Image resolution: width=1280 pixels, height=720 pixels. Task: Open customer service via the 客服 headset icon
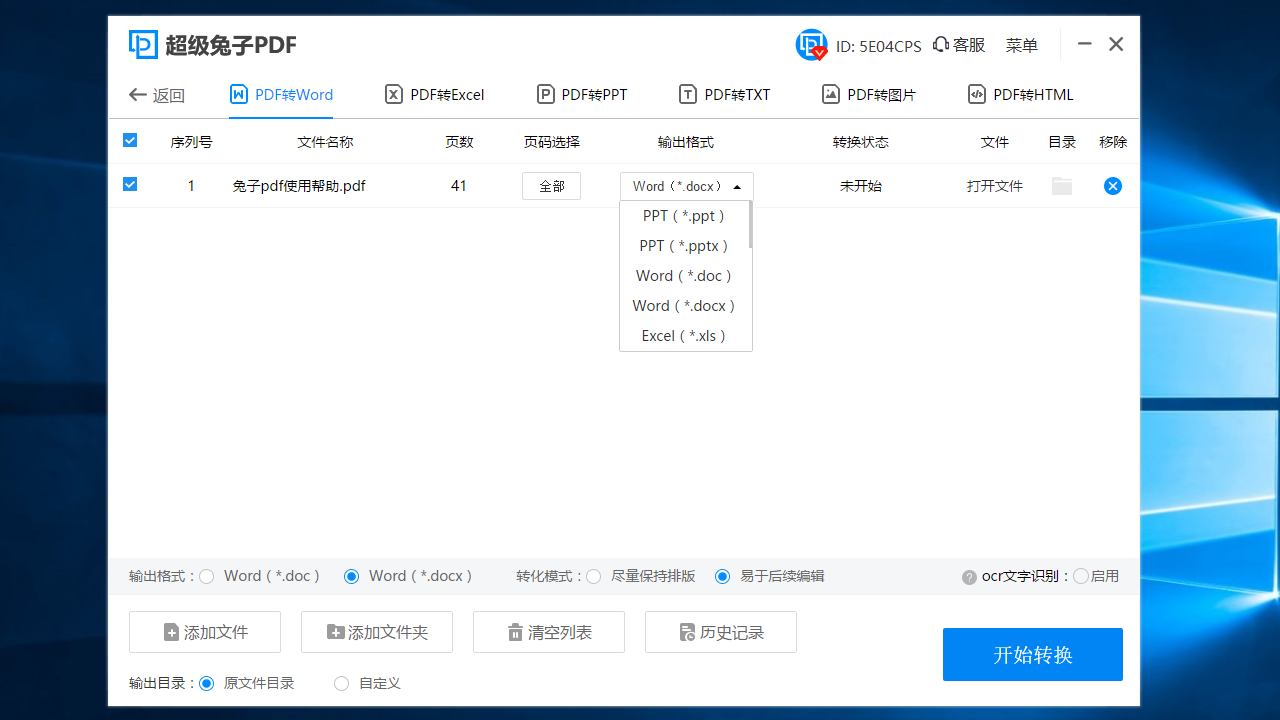(938, 45)
